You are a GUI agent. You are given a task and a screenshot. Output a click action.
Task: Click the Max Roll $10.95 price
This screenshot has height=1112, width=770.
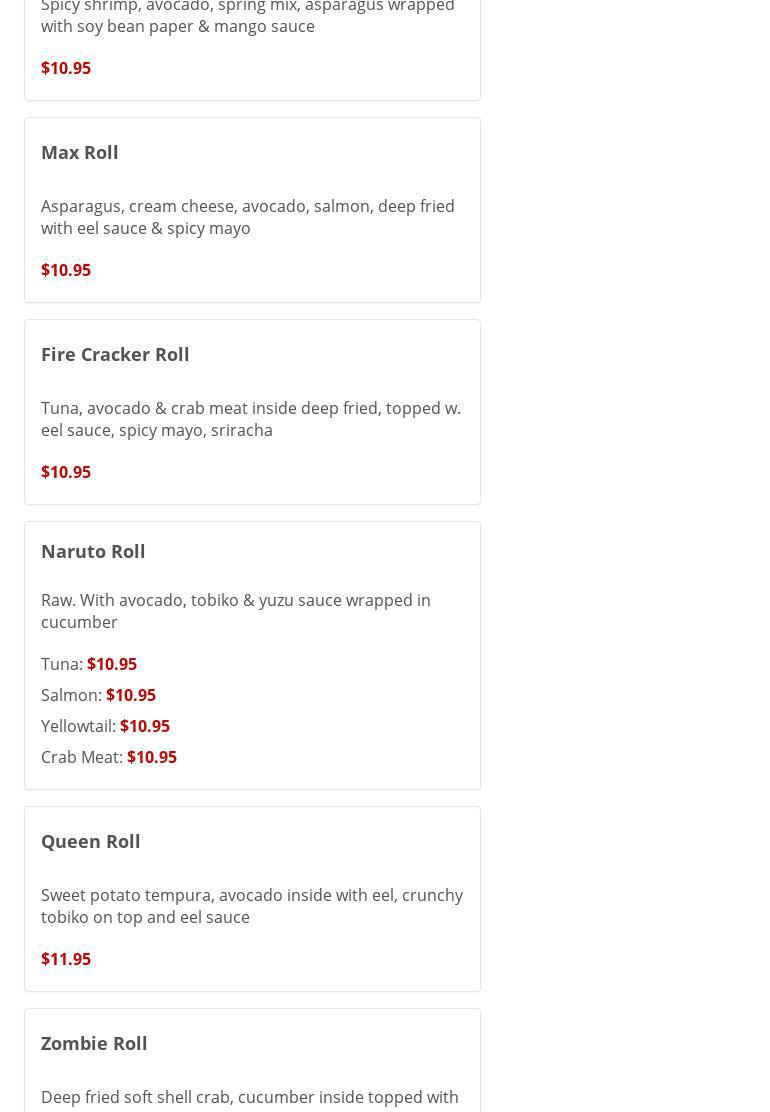pyautogui.click(x=66, y=270)
